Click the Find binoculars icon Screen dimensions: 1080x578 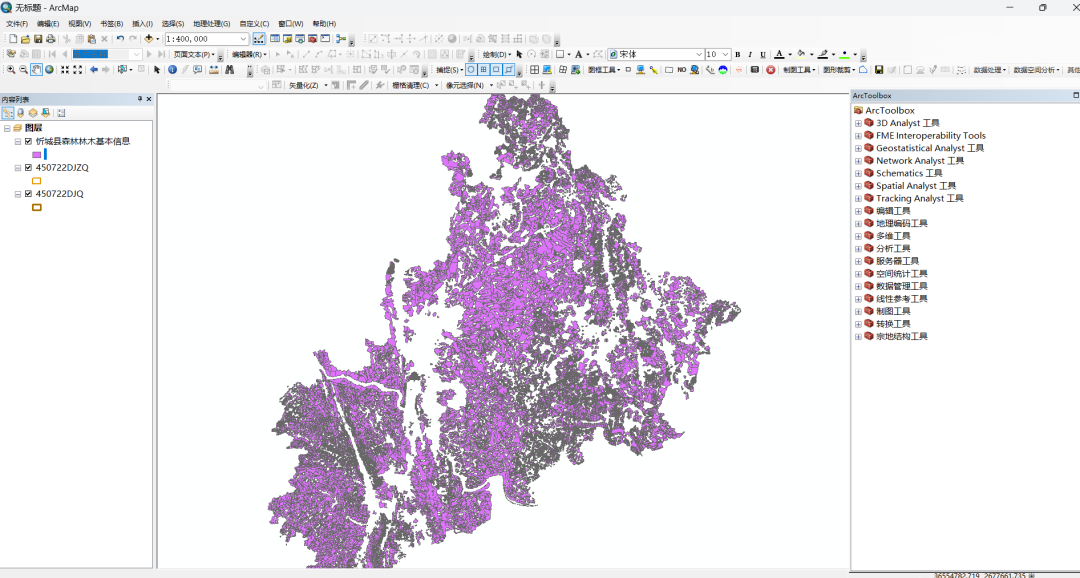[229, 70]
